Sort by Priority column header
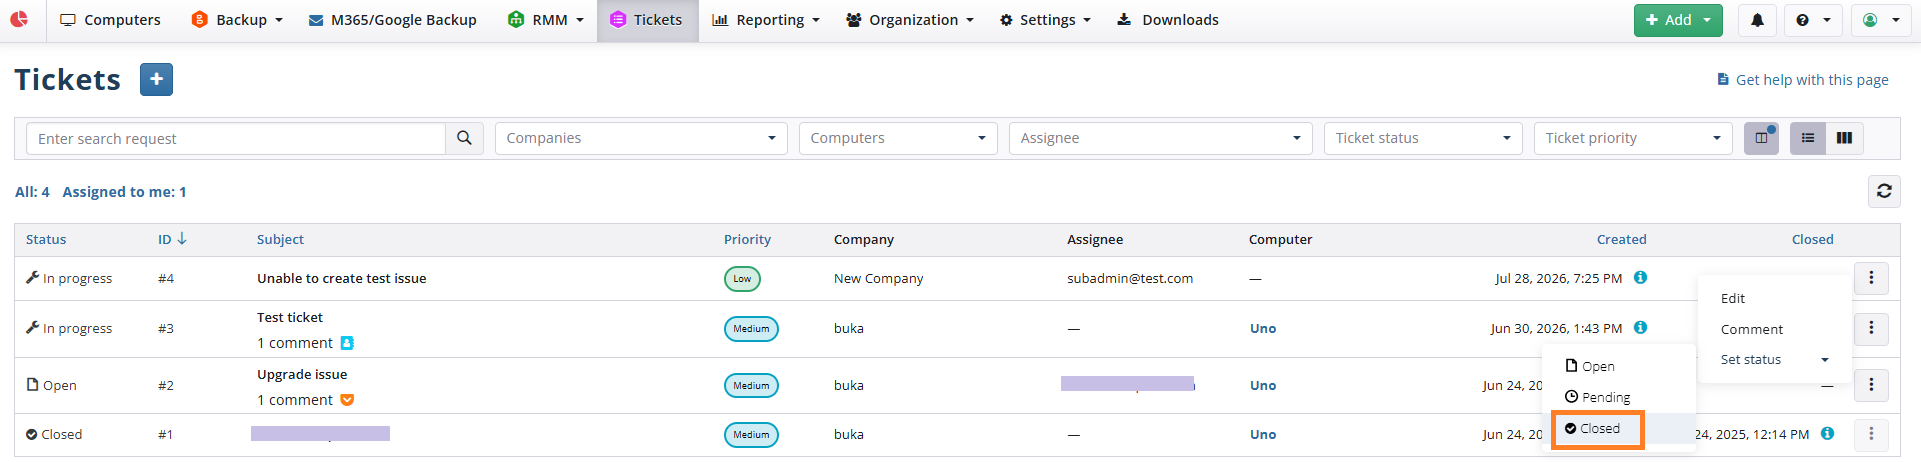Screen dimensions: 1921x462 pyautogui.click(x=747, y=240)
